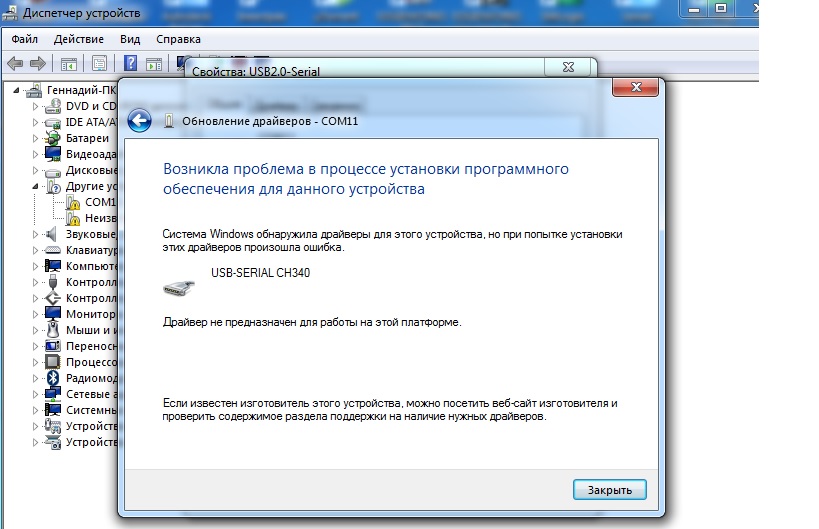The height and width of the screenshot is (529, 819).
Task: Minimize the Device Manager window
Action: point(694,9)
